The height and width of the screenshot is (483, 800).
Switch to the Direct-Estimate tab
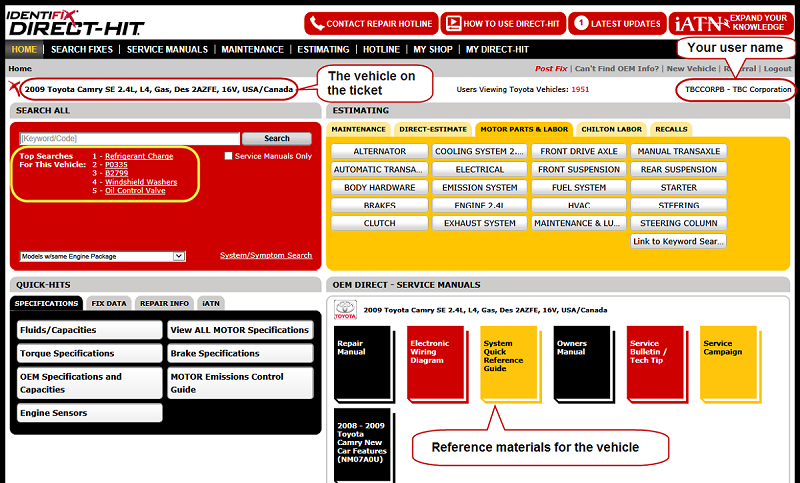433,130
